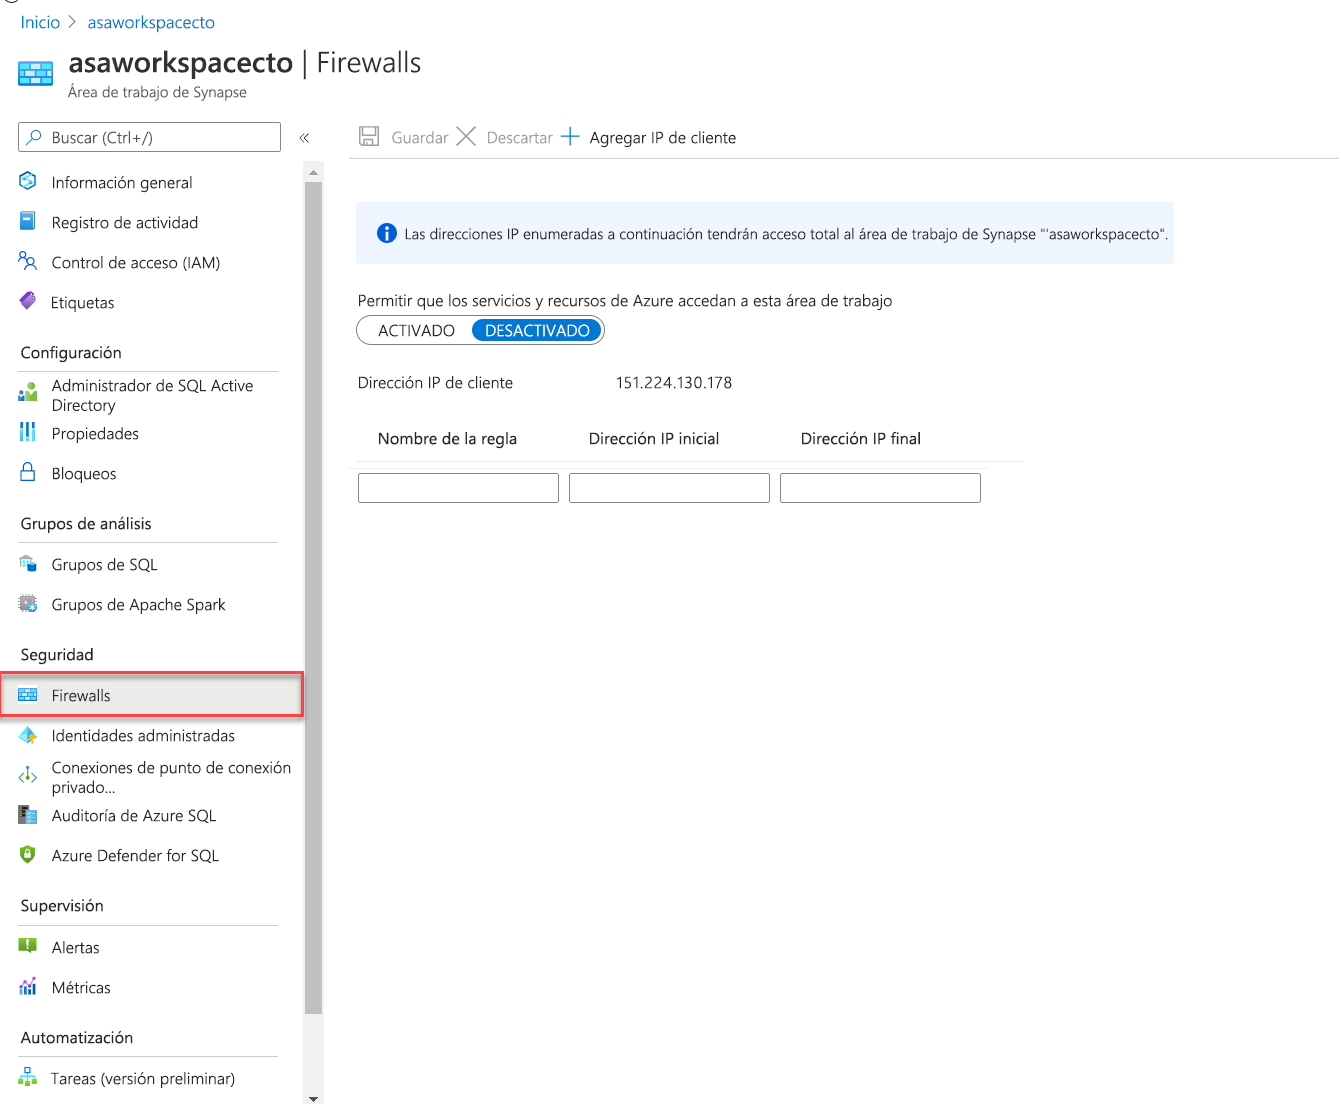Viewport: 1341px width, 1104px height.
Task: Click the Guardar button label
Action: click(x=420, y=138)
